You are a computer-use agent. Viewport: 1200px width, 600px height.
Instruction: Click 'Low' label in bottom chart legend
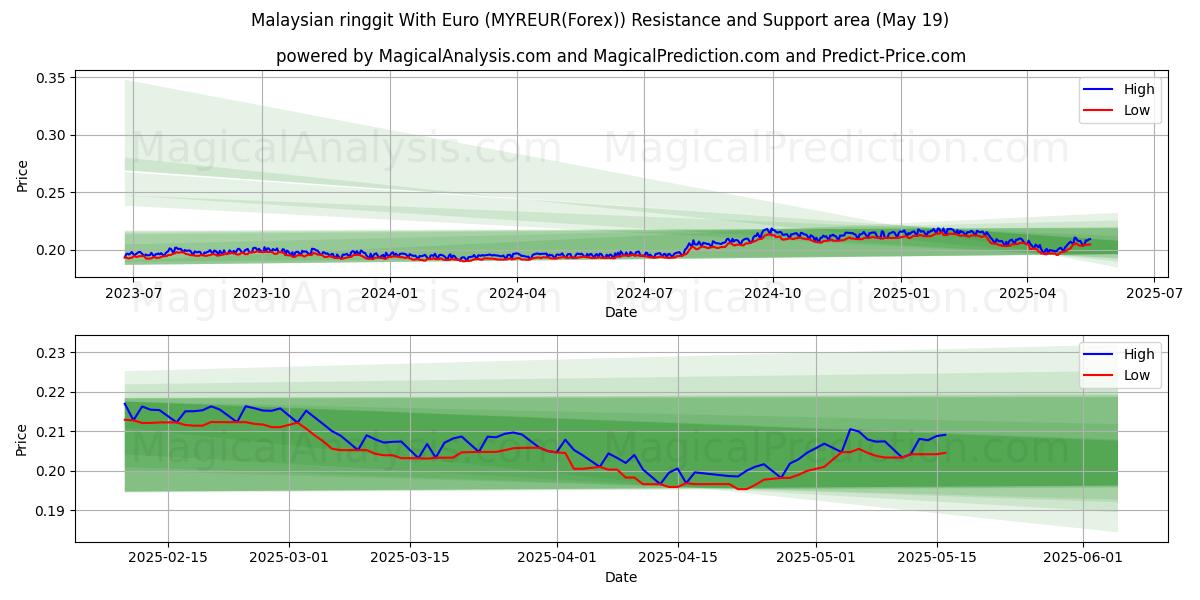click(x=1137, y=375)
